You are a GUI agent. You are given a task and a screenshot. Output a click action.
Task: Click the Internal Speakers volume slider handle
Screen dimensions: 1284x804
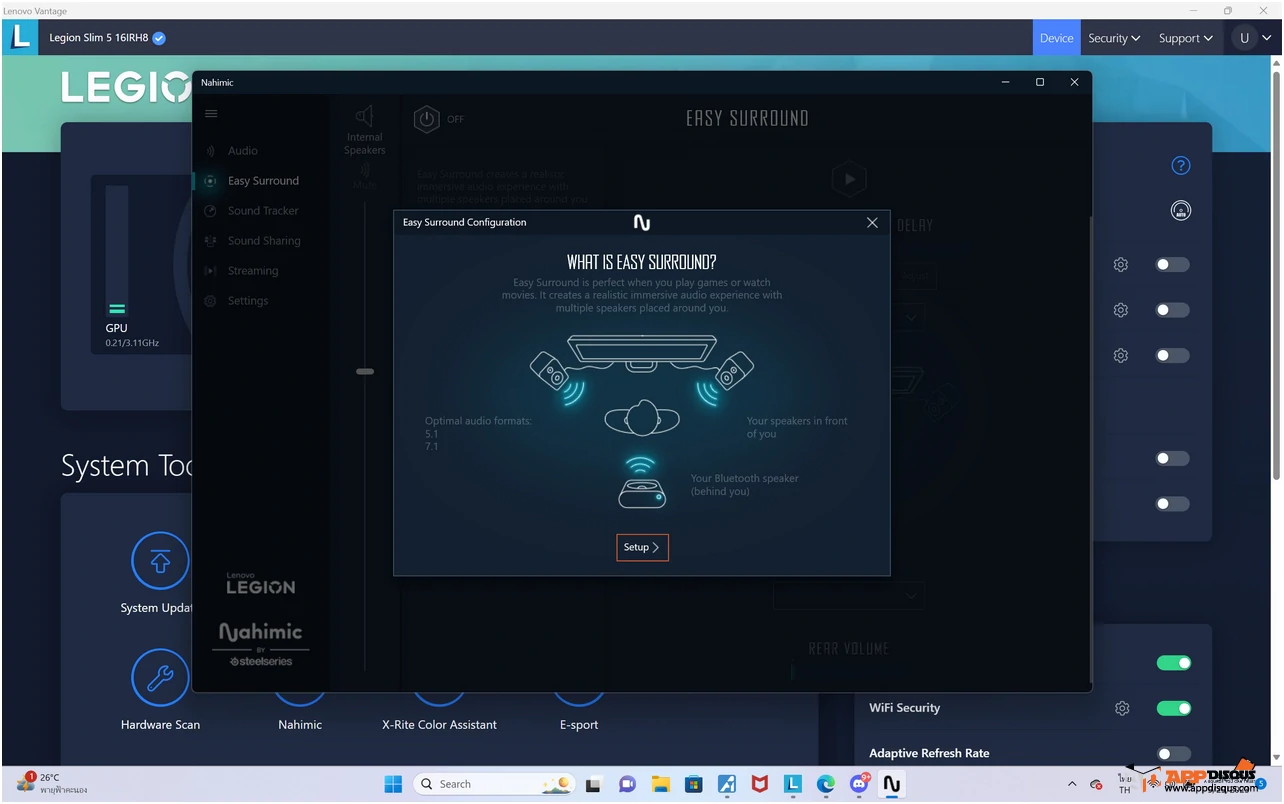click(365, 371)
